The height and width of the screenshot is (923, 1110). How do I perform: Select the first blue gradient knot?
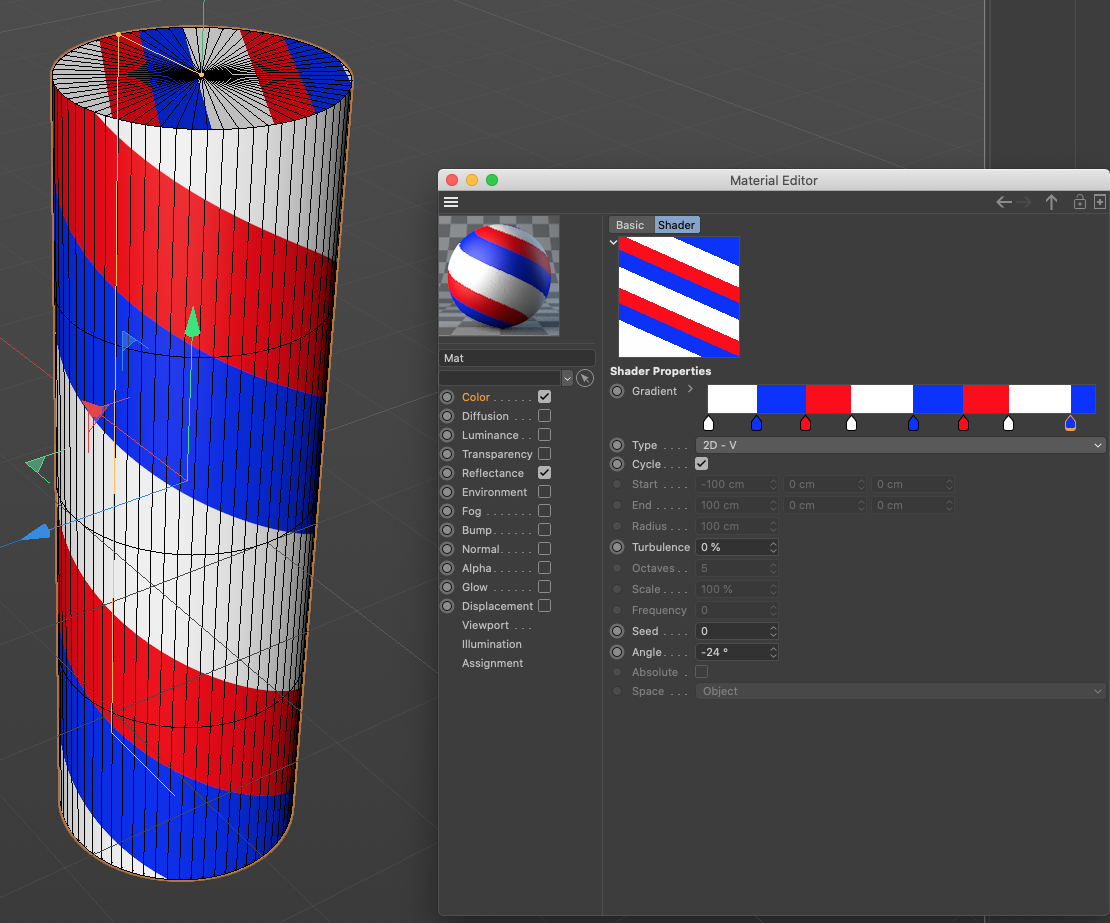coord(756,423)
